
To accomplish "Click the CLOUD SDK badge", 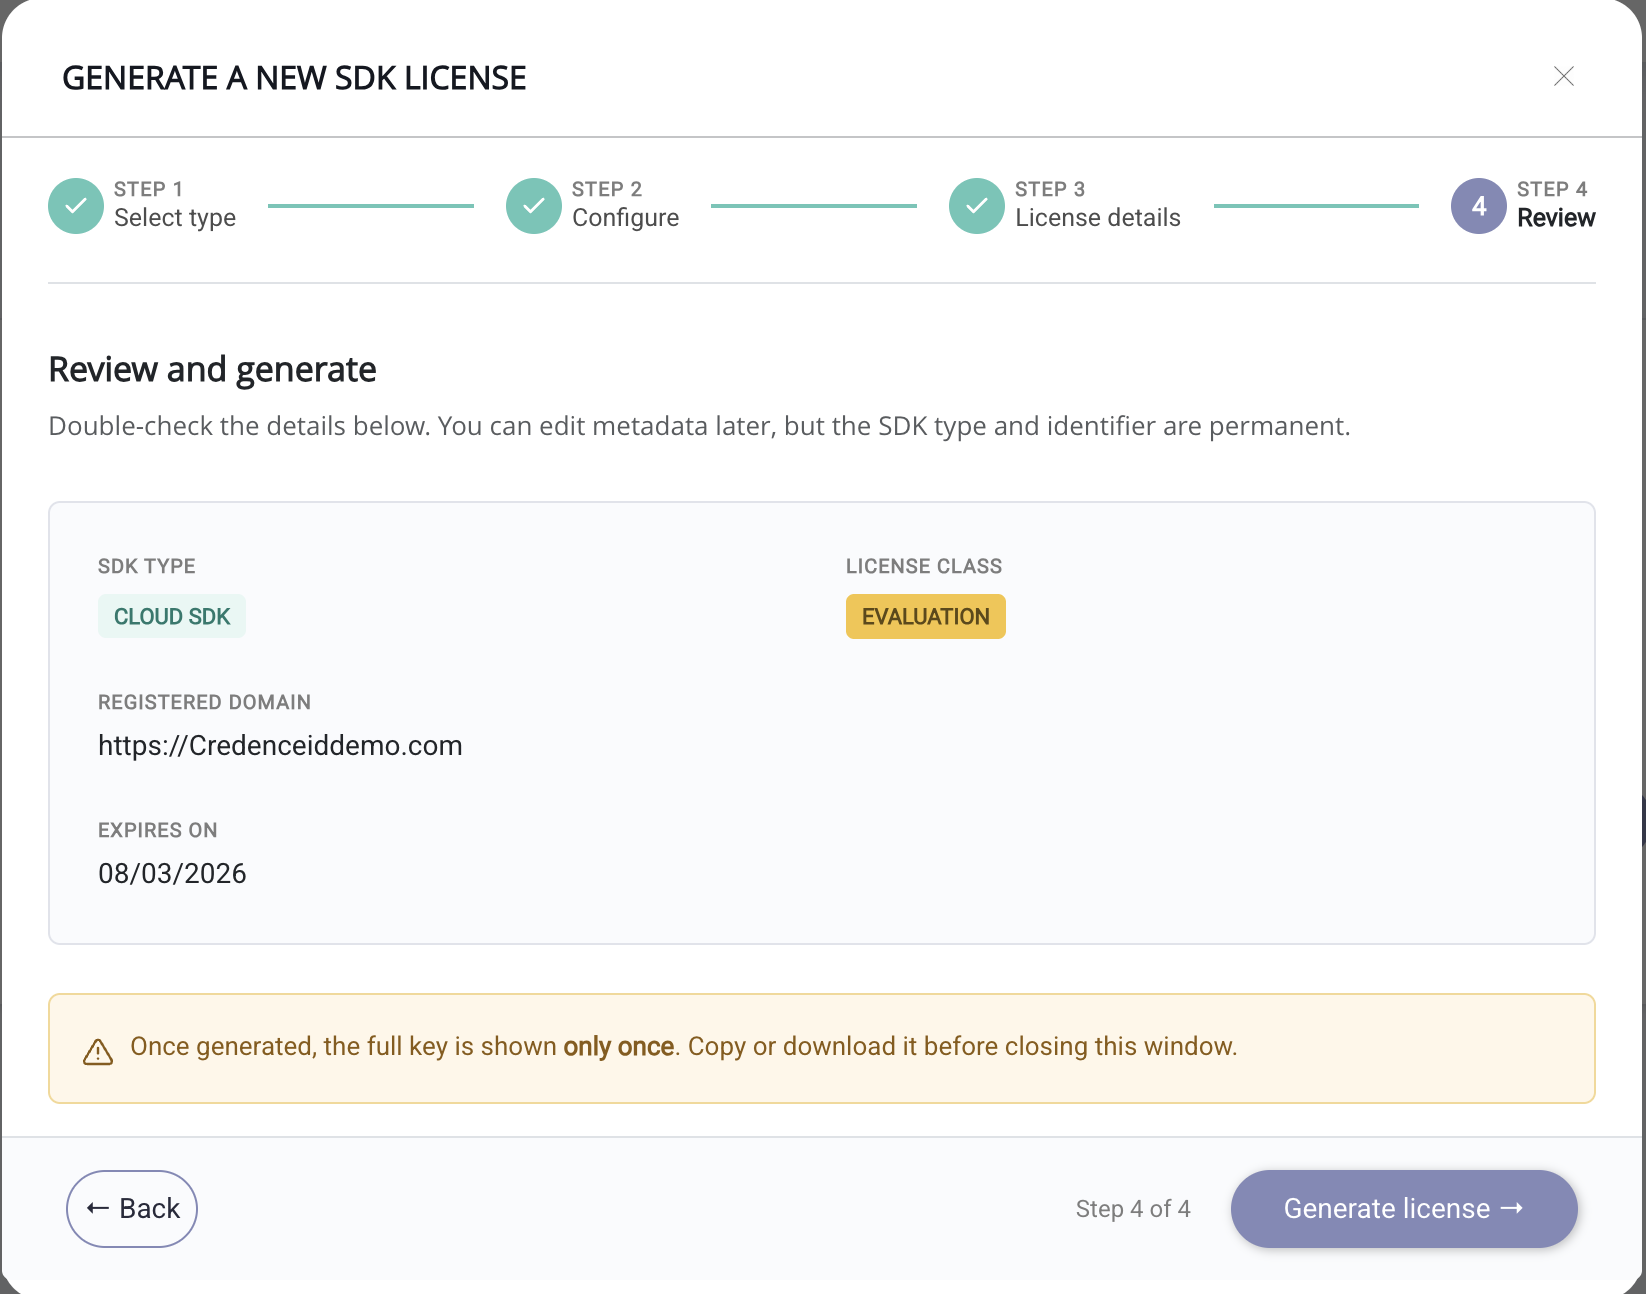I will [x=172, y=616].
